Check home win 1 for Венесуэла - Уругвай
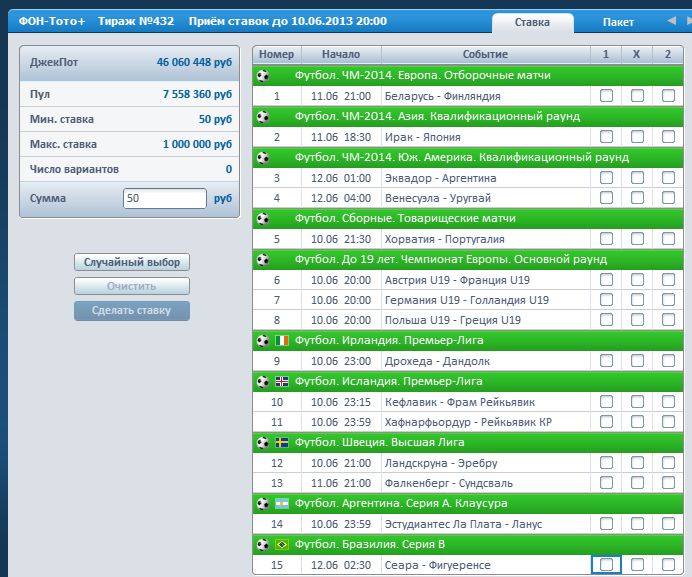The image size is (692, 577). 606,197
